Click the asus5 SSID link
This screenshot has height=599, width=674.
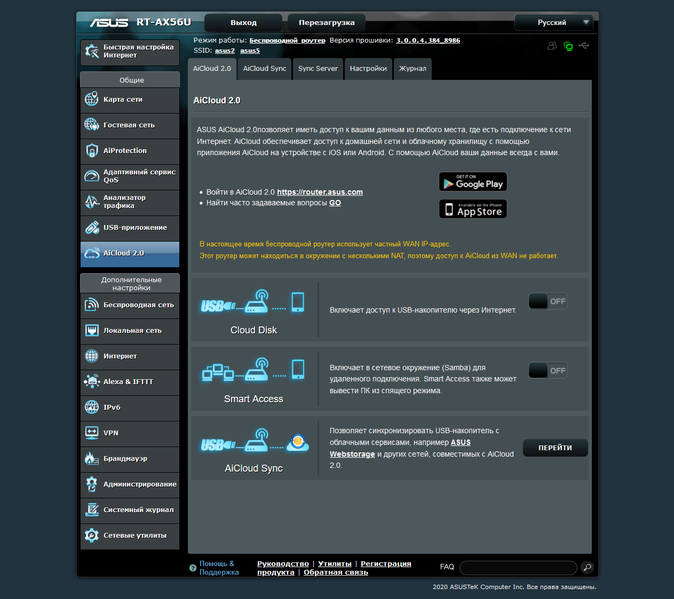click(x=250, y=51)
